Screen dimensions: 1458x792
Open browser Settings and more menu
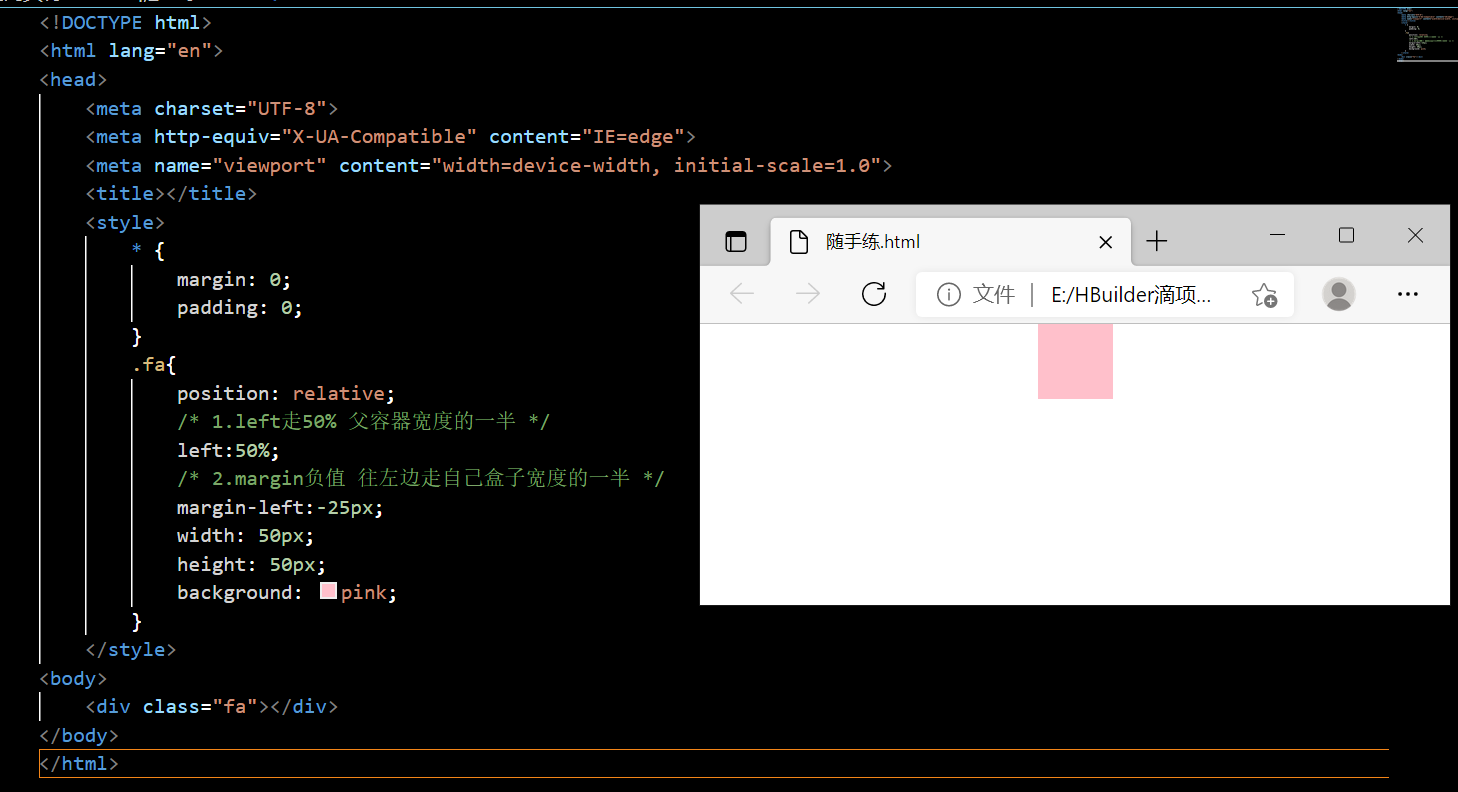click(x=1408, y=294)
